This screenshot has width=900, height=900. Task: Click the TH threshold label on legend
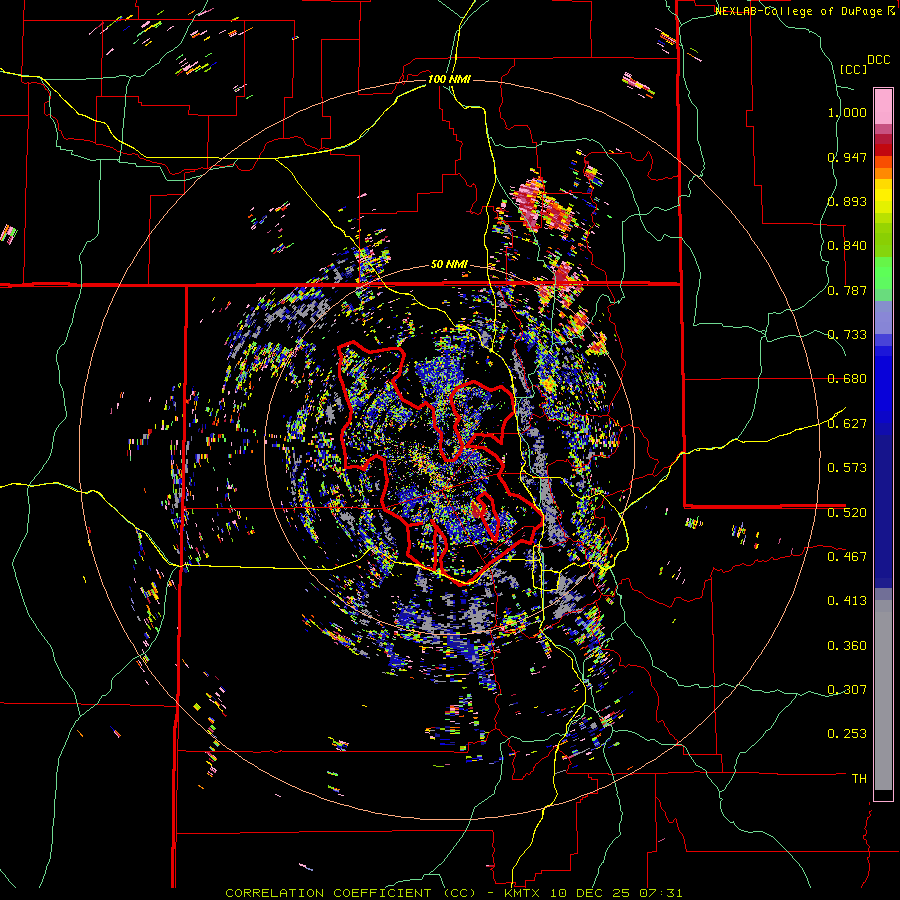(859, 779)
